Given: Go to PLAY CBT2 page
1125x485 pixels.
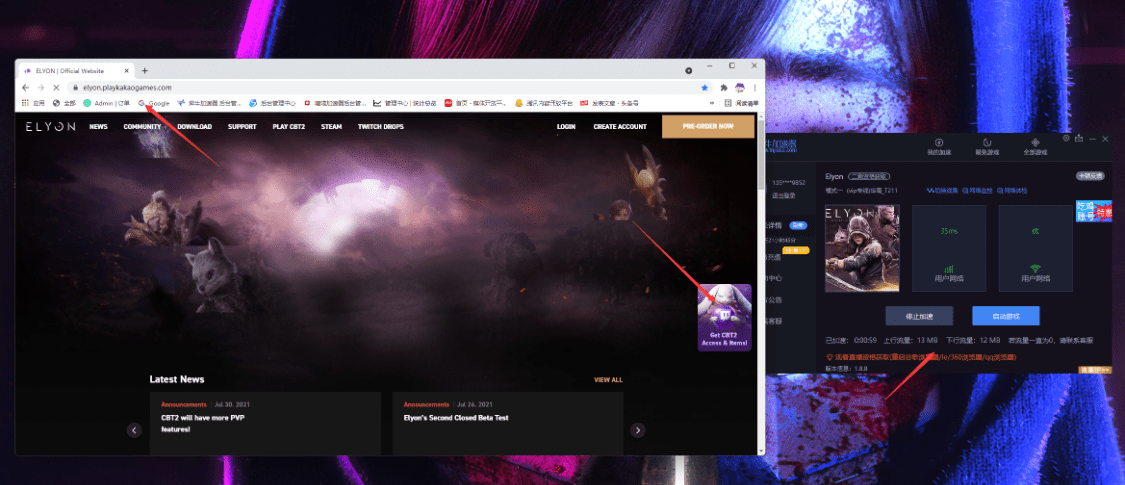Looking at the screenshot, I should click(x=288, y=127).
